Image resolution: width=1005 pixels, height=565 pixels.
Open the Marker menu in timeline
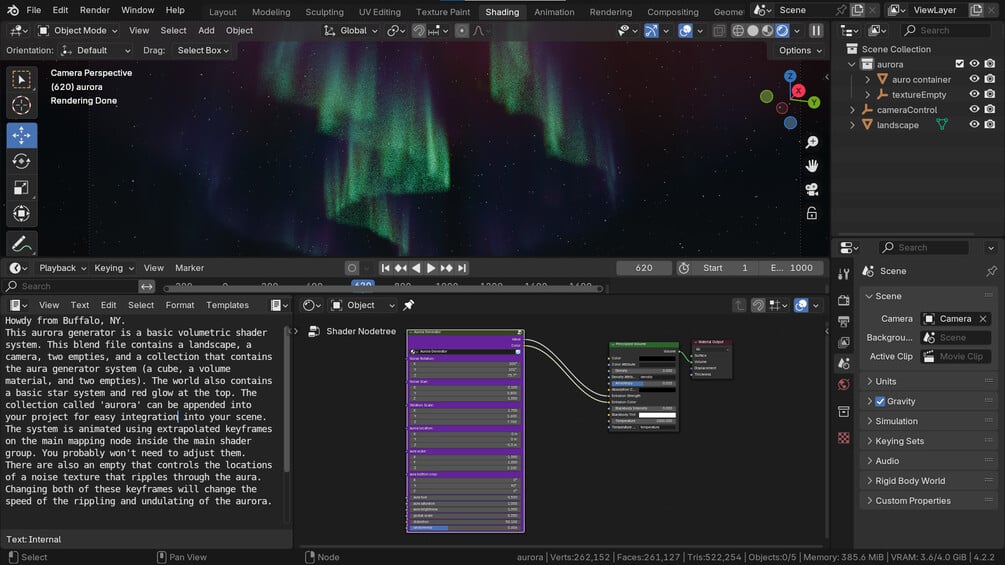189,268
